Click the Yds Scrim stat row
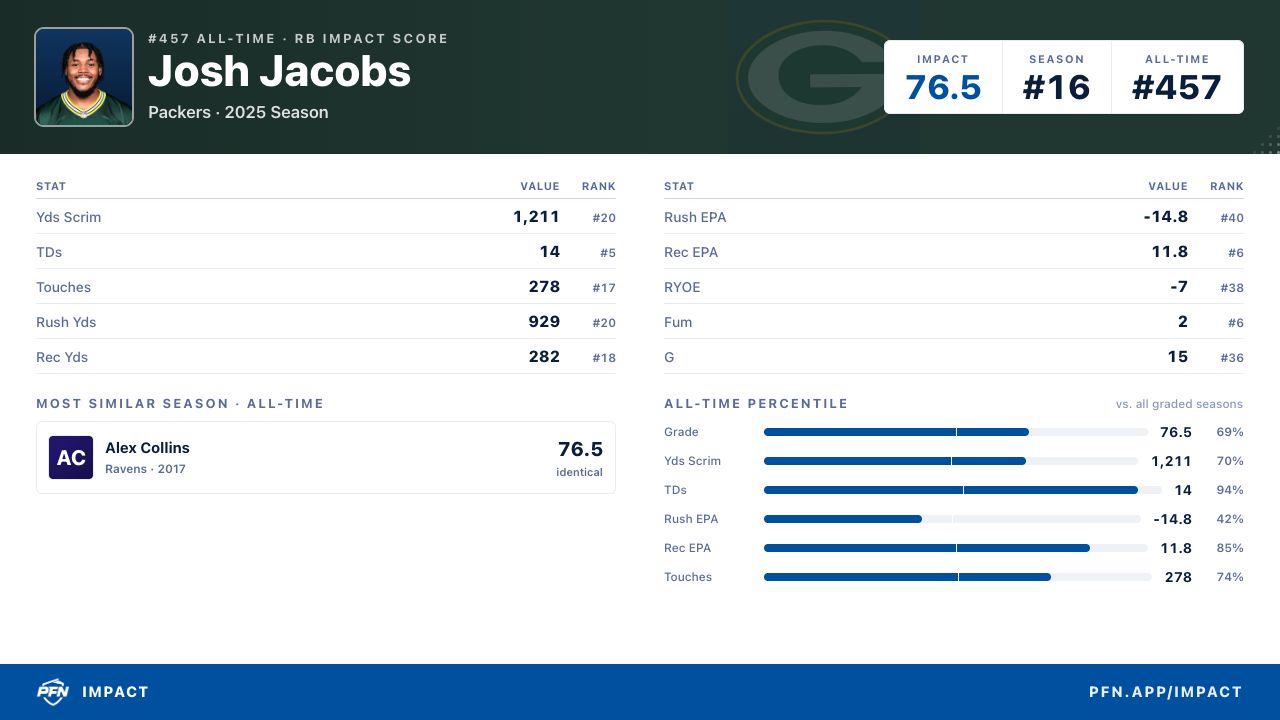Screen dimensions: 1280x720 326,217
